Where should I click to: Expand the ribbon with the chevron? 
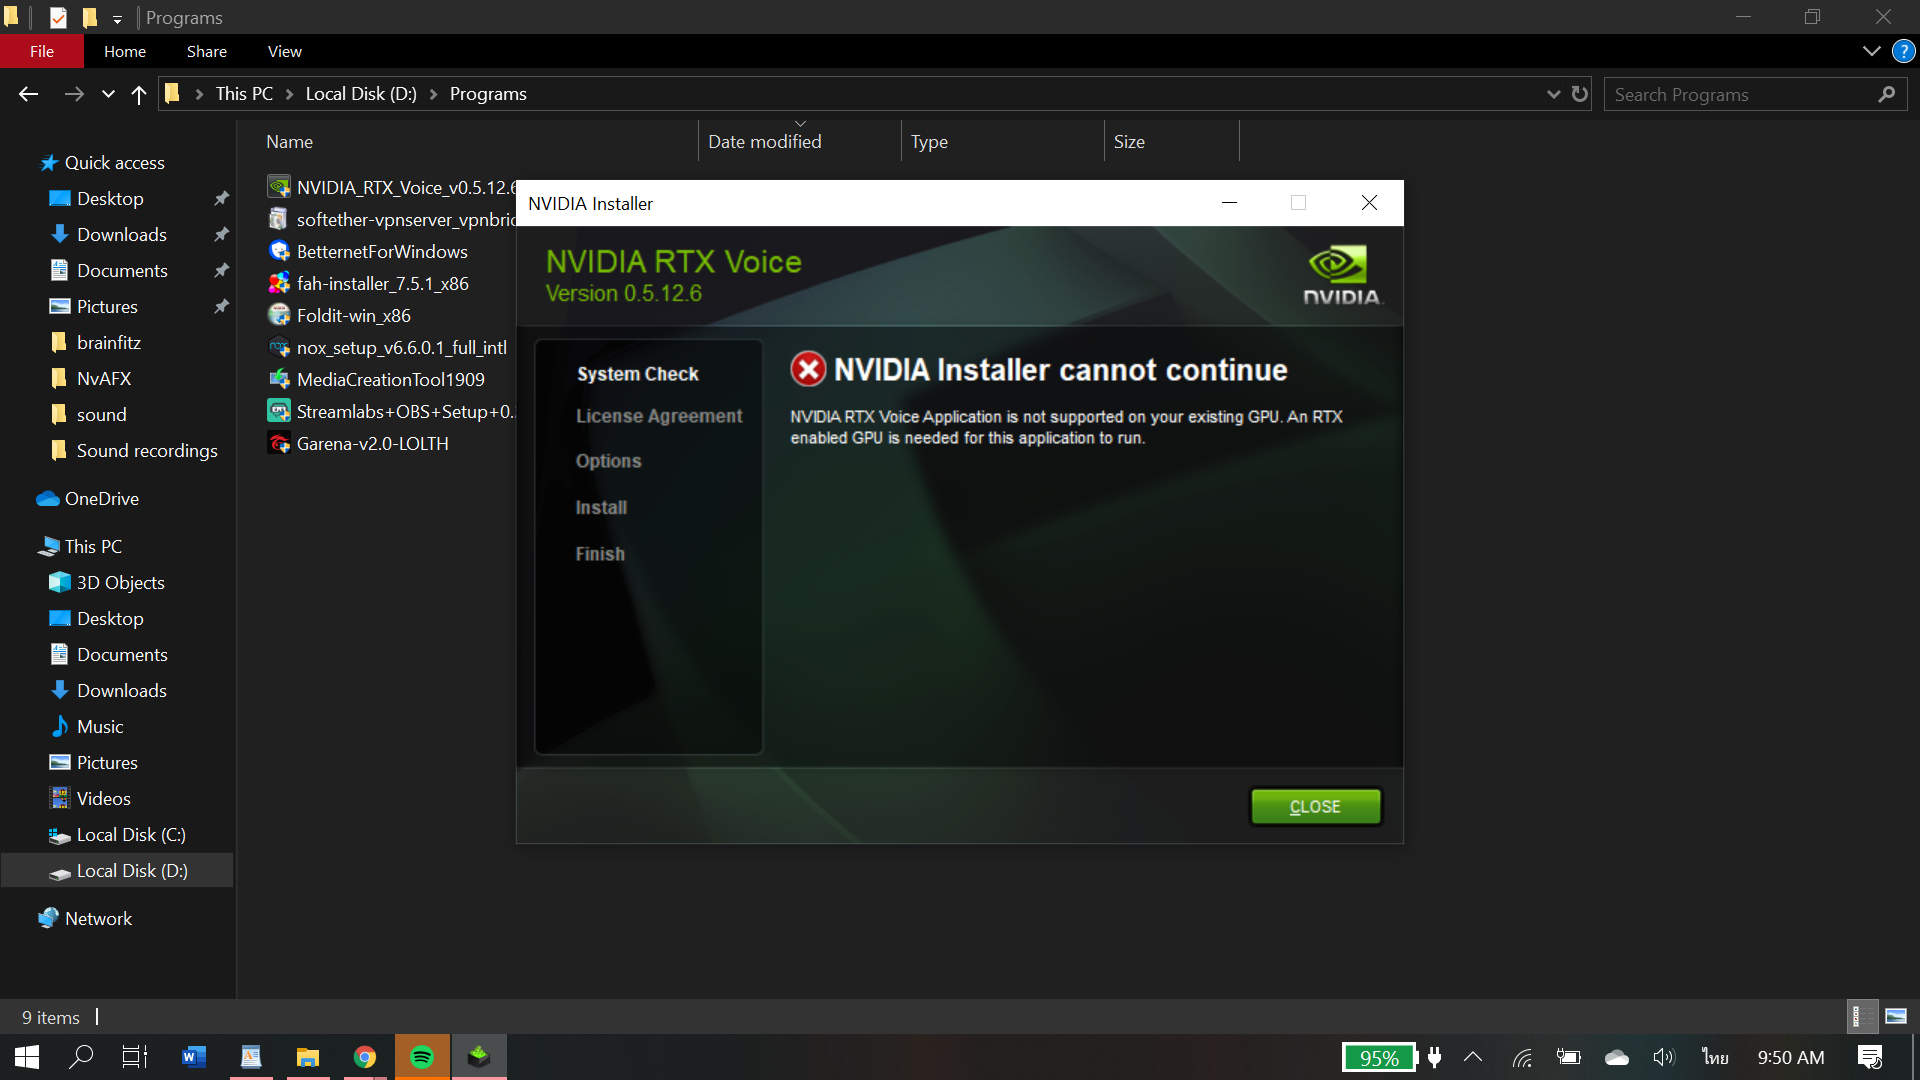click(x=1871, y=51)
